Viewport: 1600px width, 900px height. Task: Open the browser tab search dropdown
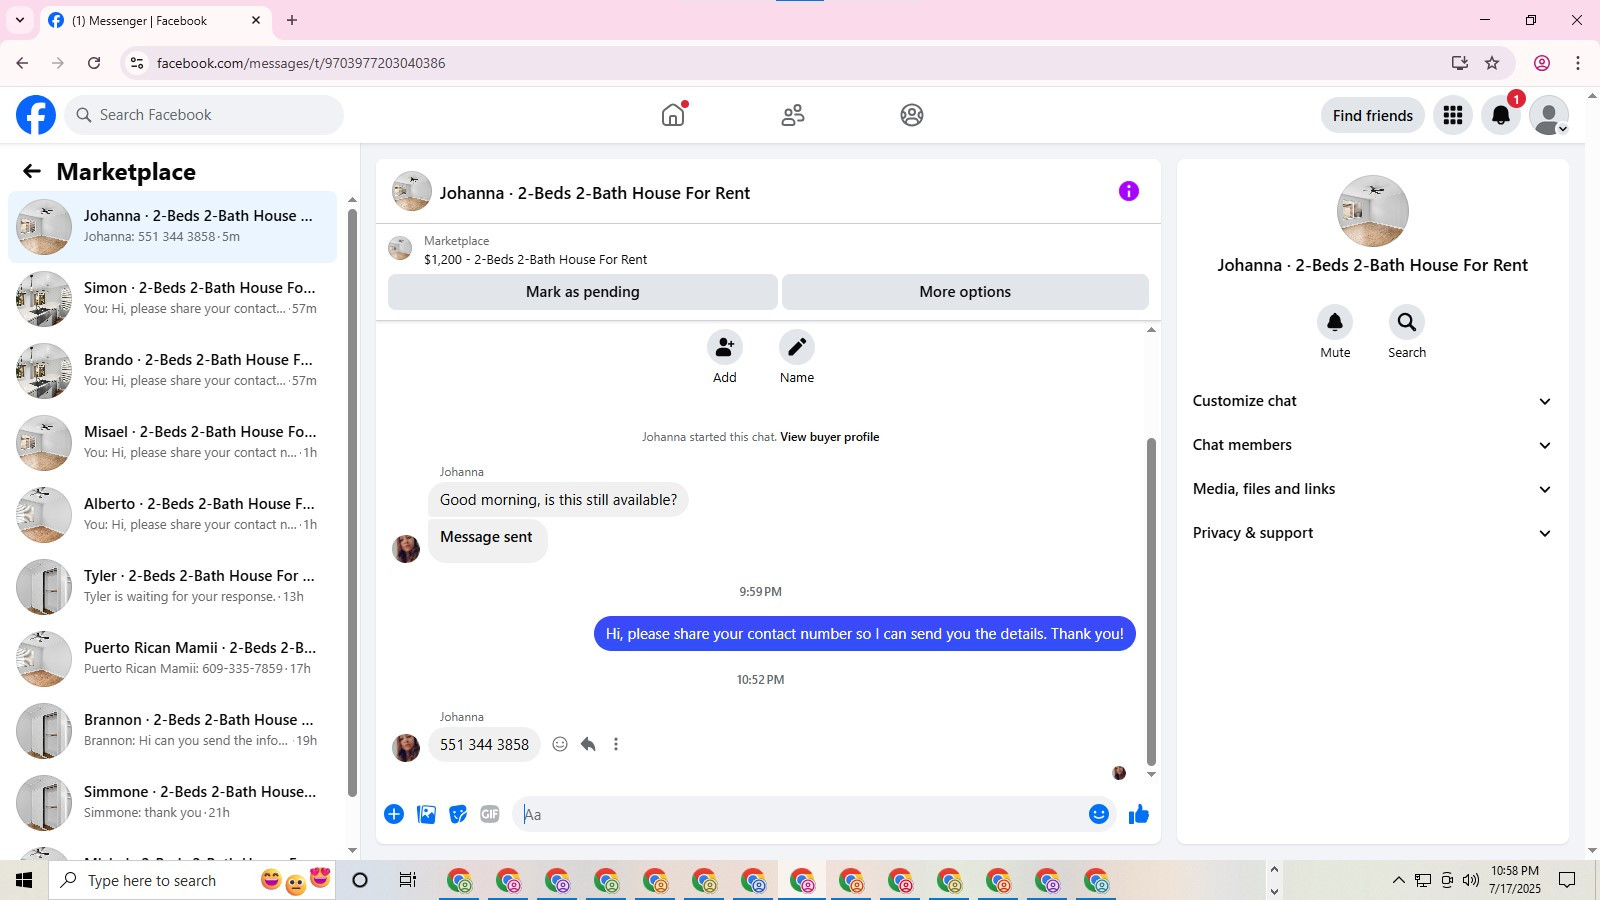pyautogui.click(x=20, y=20)
